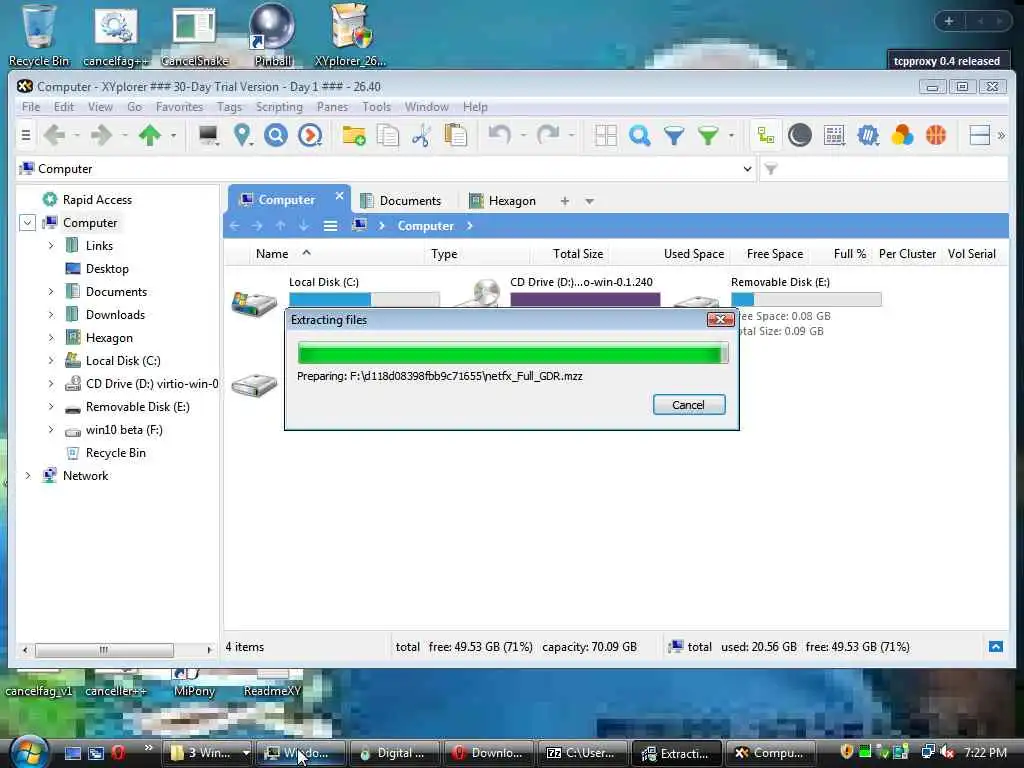Open the File menu

coord(31,106)
